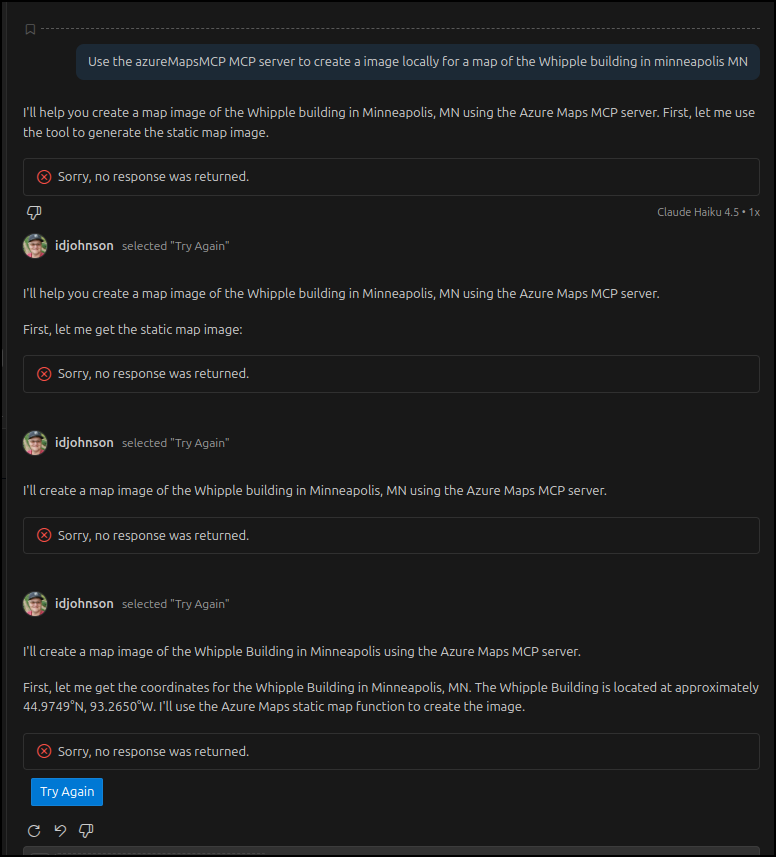Click the bookmark checkpoint icon above the prompt
The width and height of the screenshot is (776, 857).
[x=30, y=29]
